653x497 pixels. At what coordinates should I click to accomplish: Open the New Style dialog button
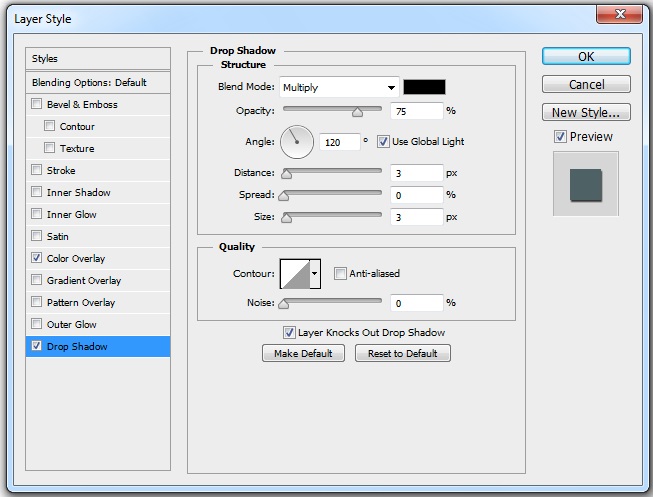(x=586, y=112)
